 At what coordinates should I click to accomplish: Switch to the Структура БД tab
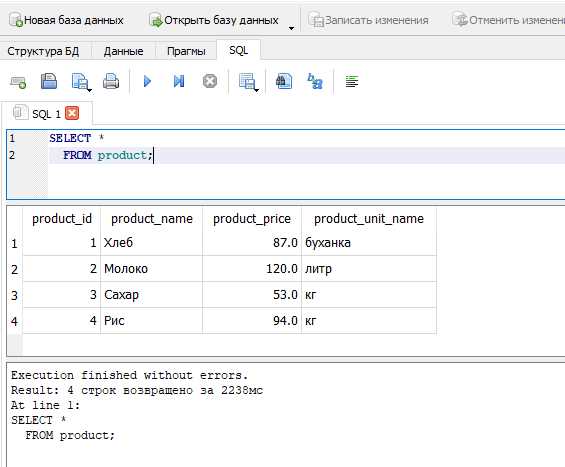(x=43, y=51)
